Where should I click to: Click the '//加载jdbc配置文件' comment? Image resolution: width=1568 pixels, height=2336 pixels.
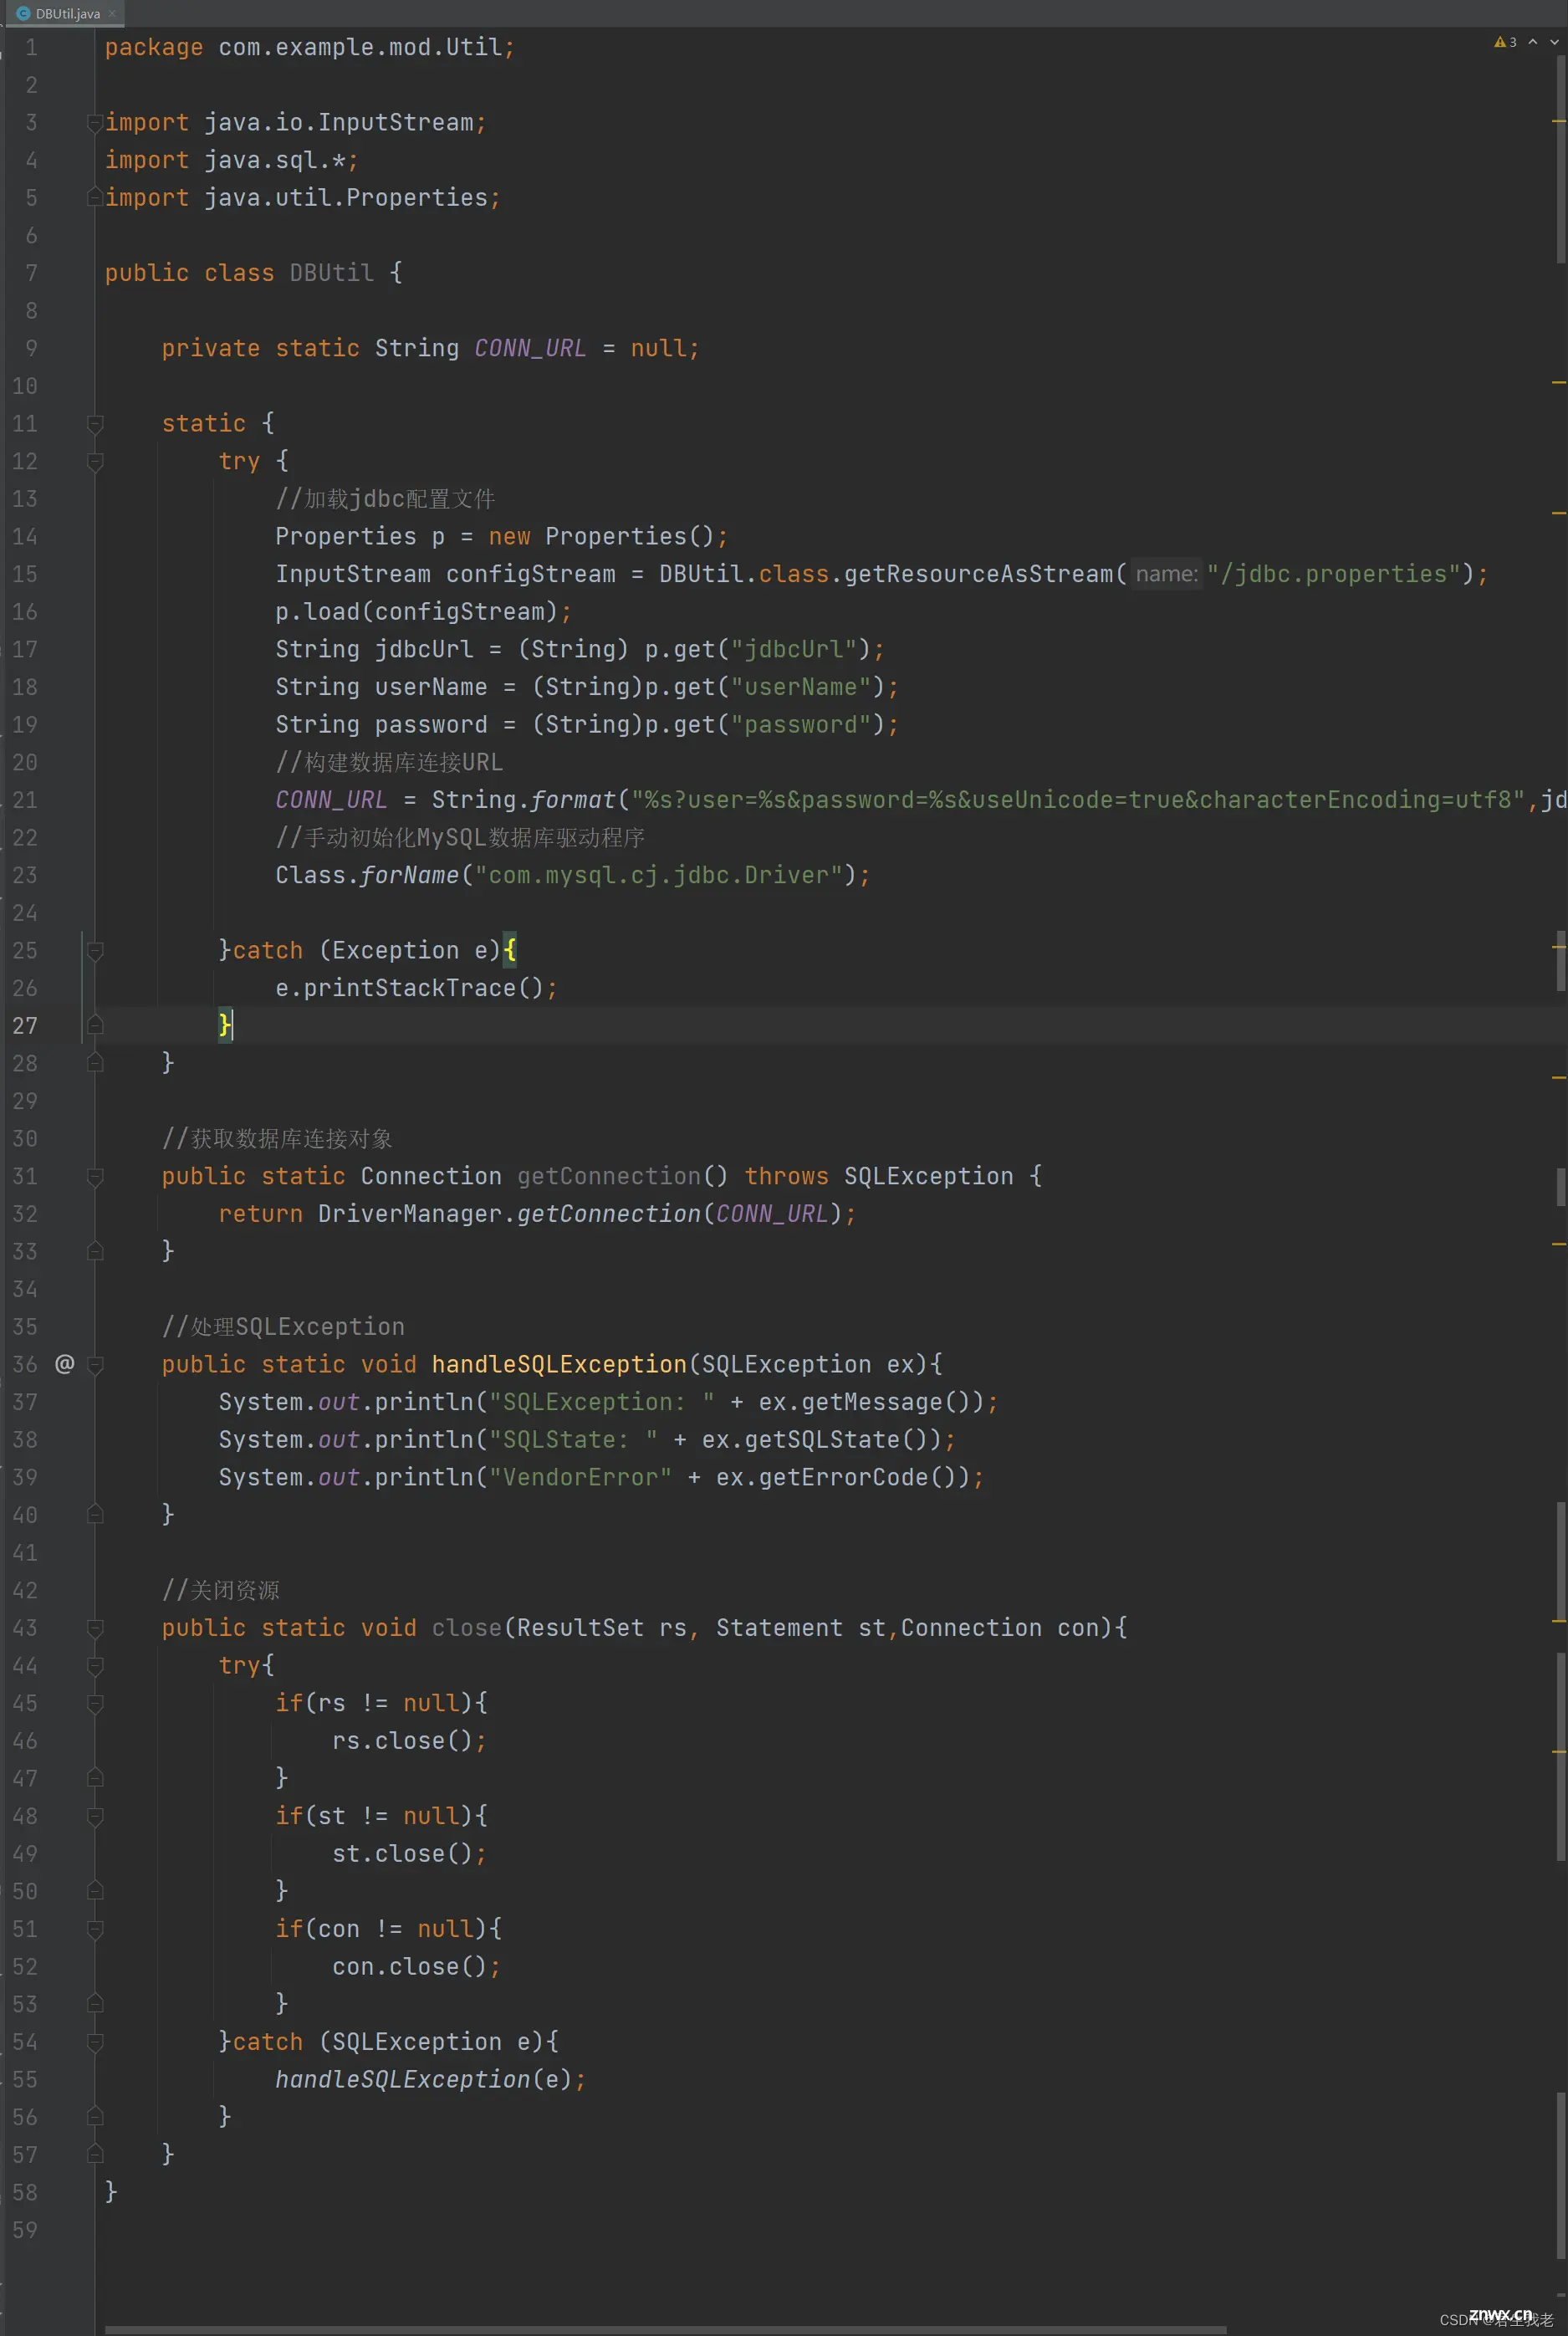(x=385, y=499)
